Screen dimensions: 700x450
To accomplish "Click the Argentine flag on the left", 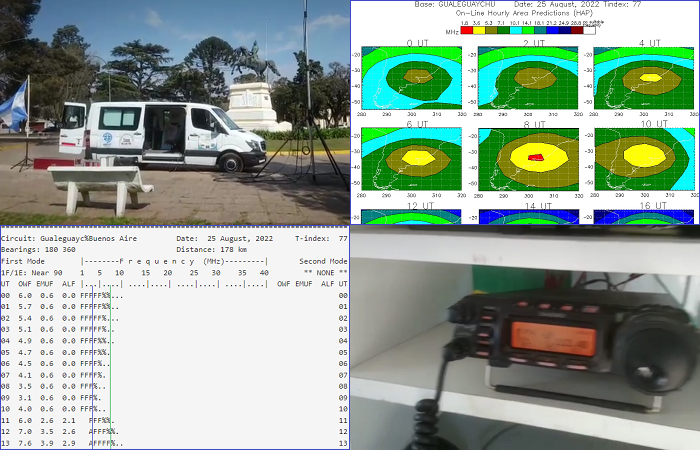I will point(14,104).
